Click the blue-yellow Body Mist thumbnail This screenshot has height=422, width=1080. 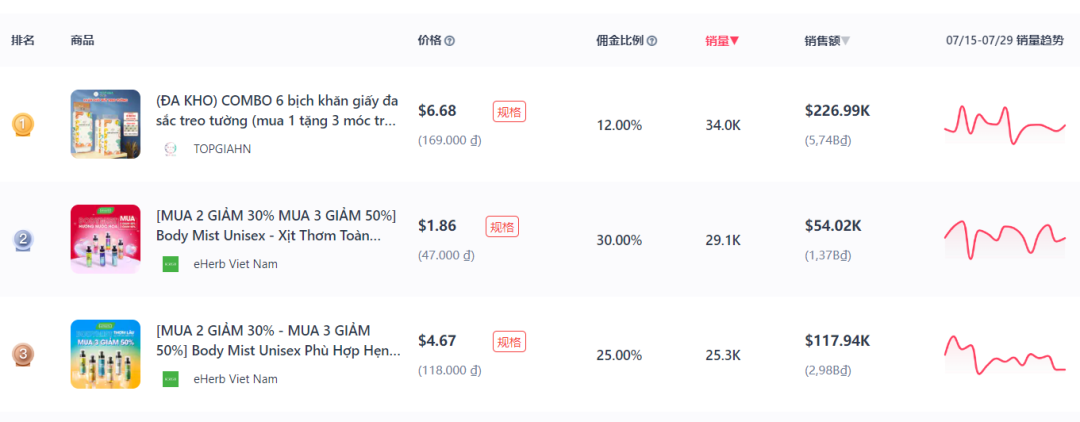click(105, 354)
